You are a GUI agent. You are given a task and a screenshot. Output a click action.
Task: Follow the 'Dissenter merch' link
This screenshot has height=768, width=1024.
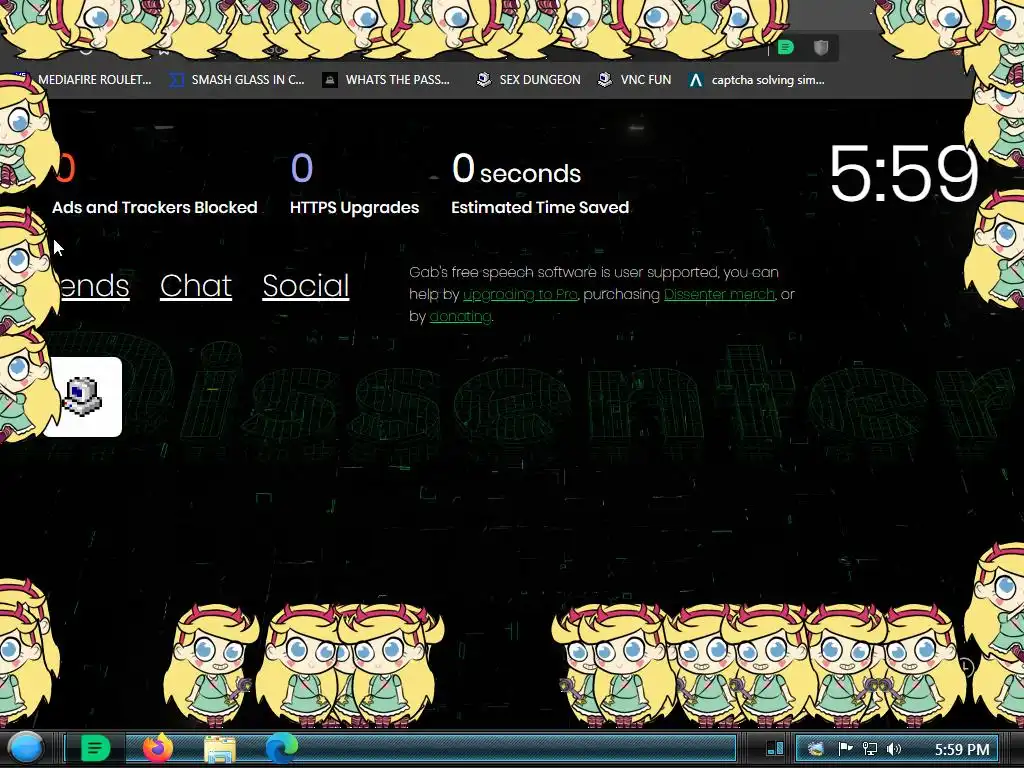click(719, 295)
